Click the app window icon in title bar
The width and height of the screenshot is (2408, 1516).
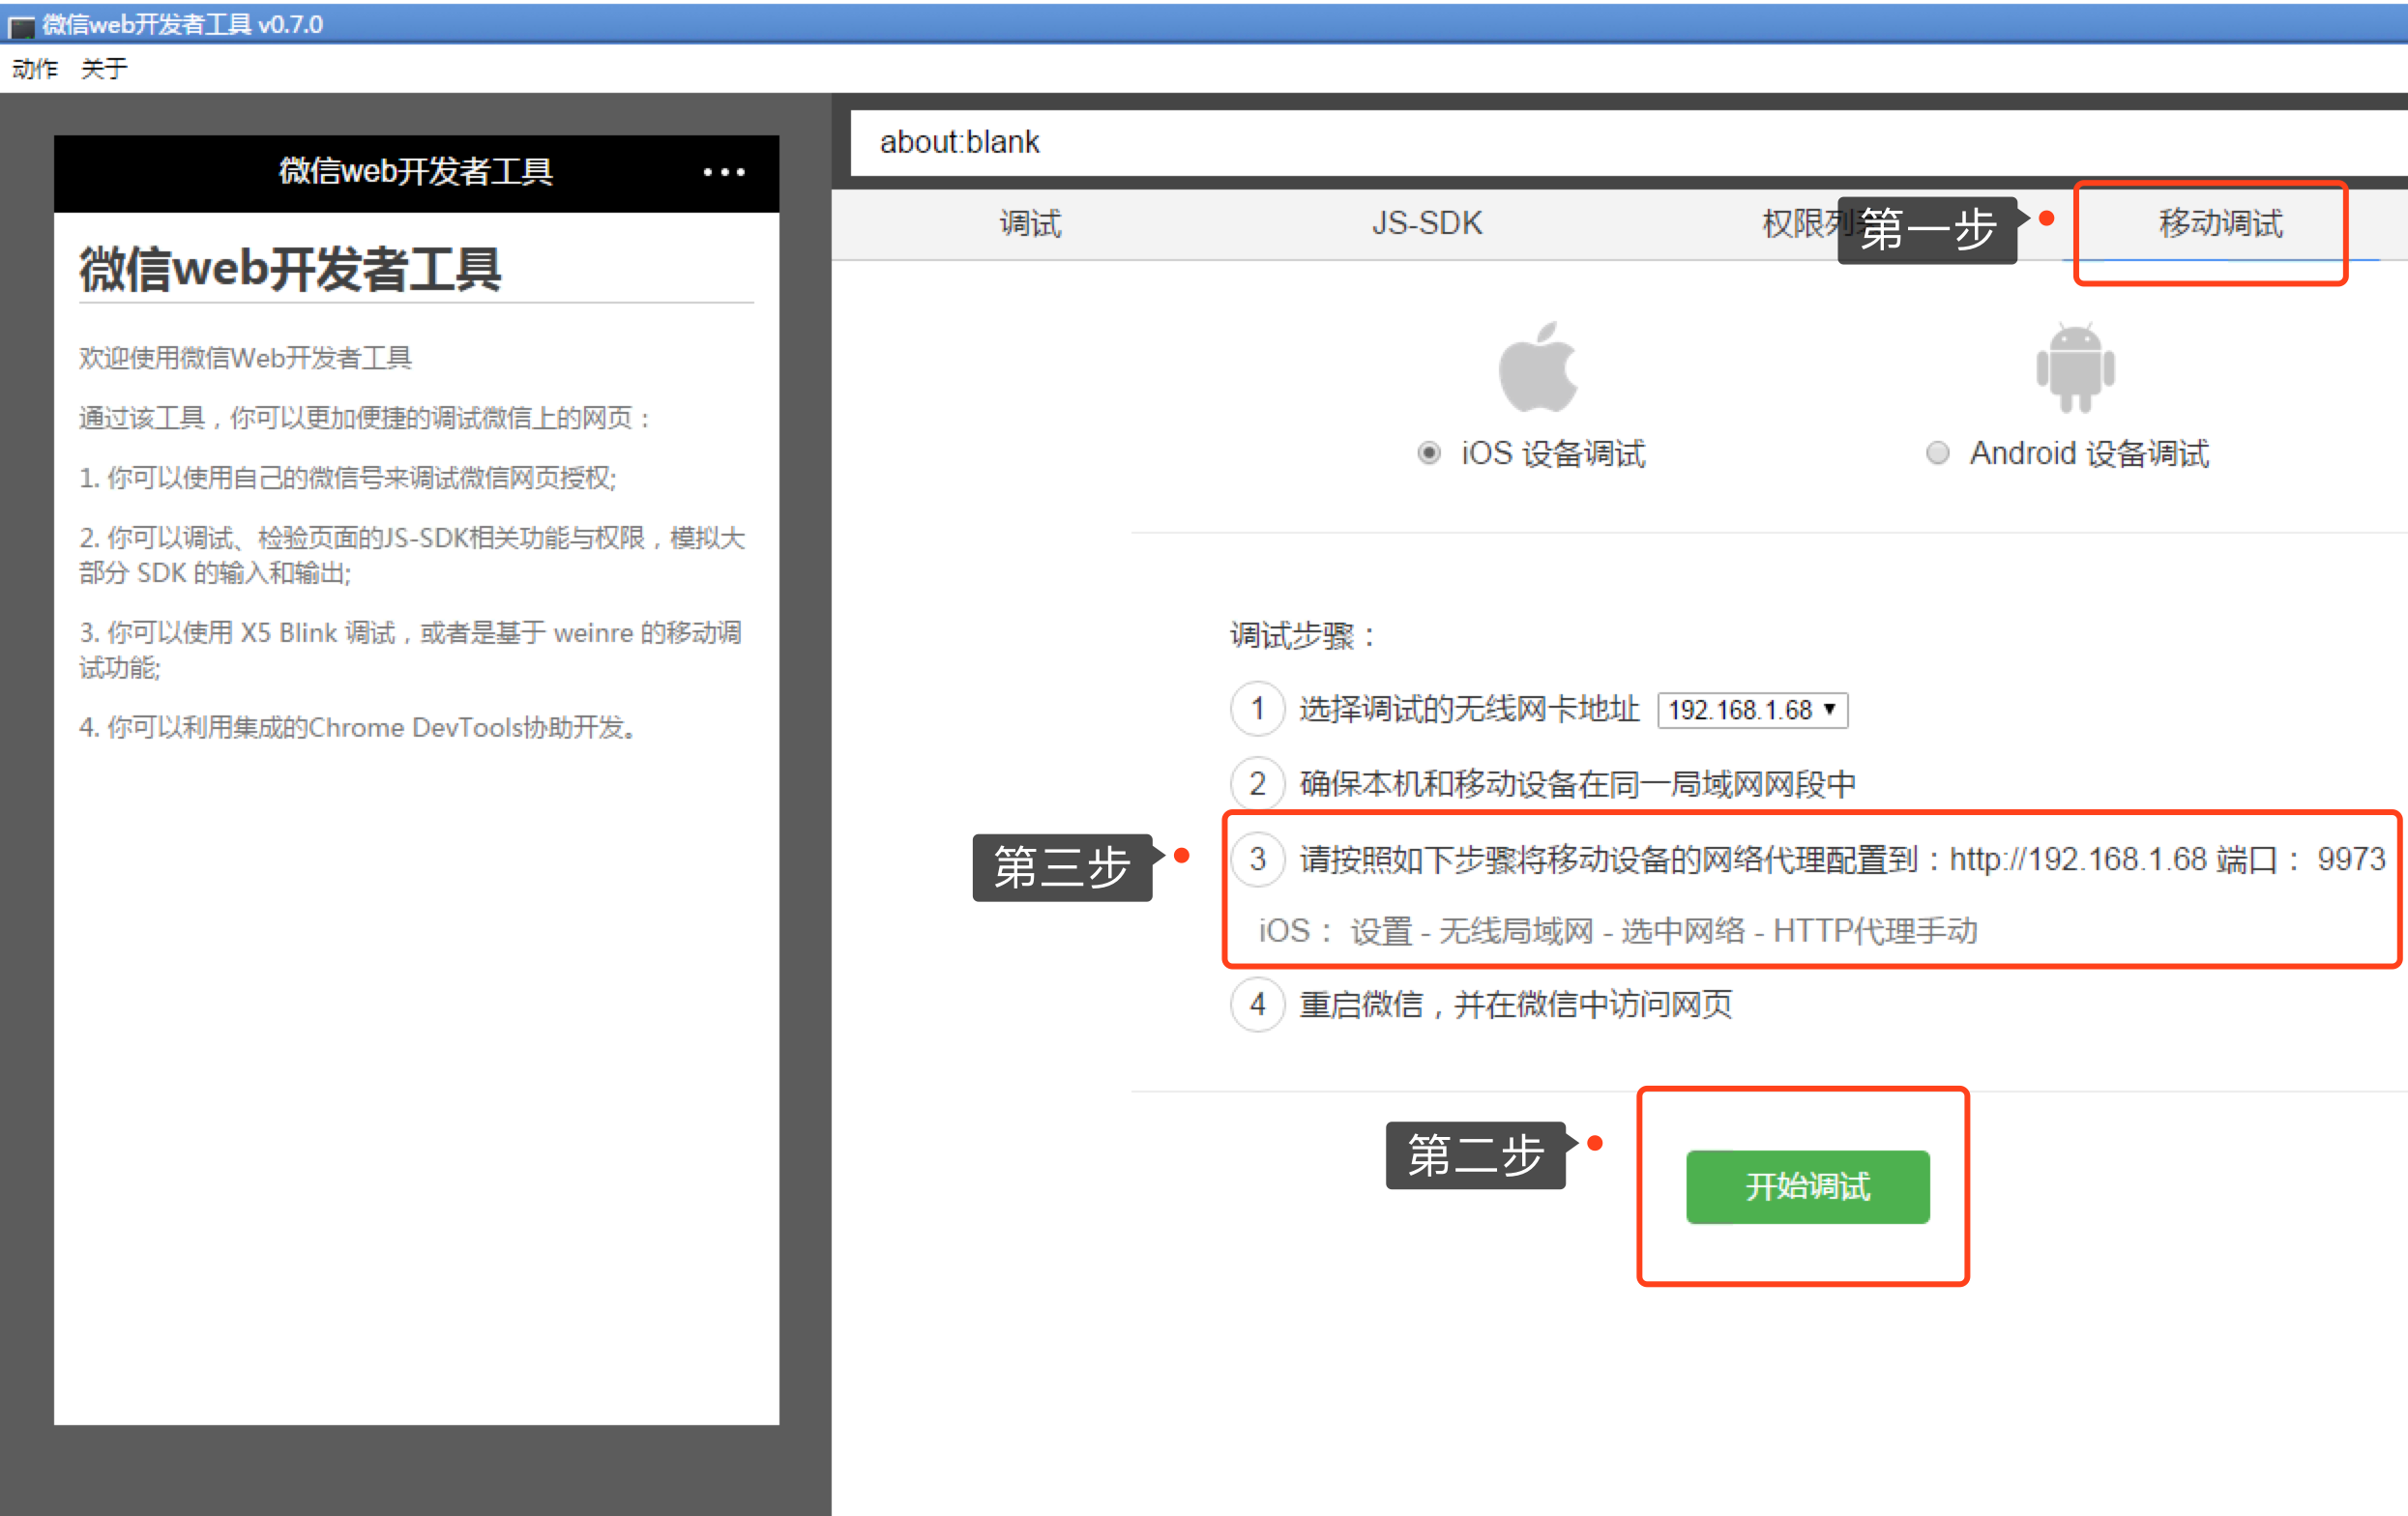pos(20,25)
